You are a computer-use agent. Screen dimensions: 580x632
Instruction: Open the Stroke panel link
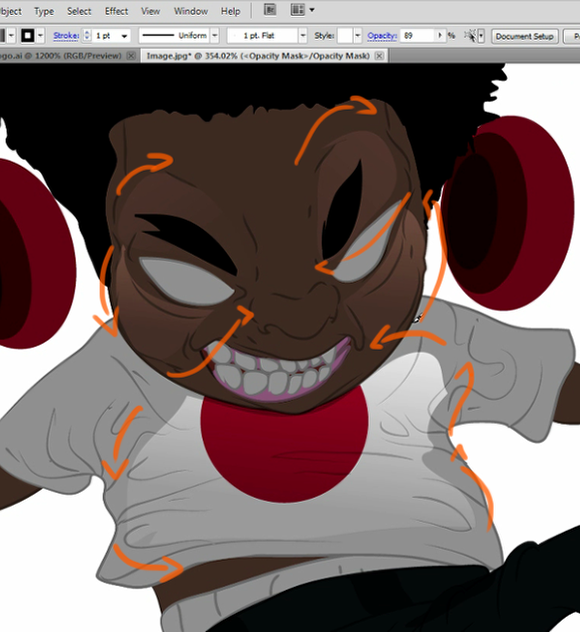66,35
